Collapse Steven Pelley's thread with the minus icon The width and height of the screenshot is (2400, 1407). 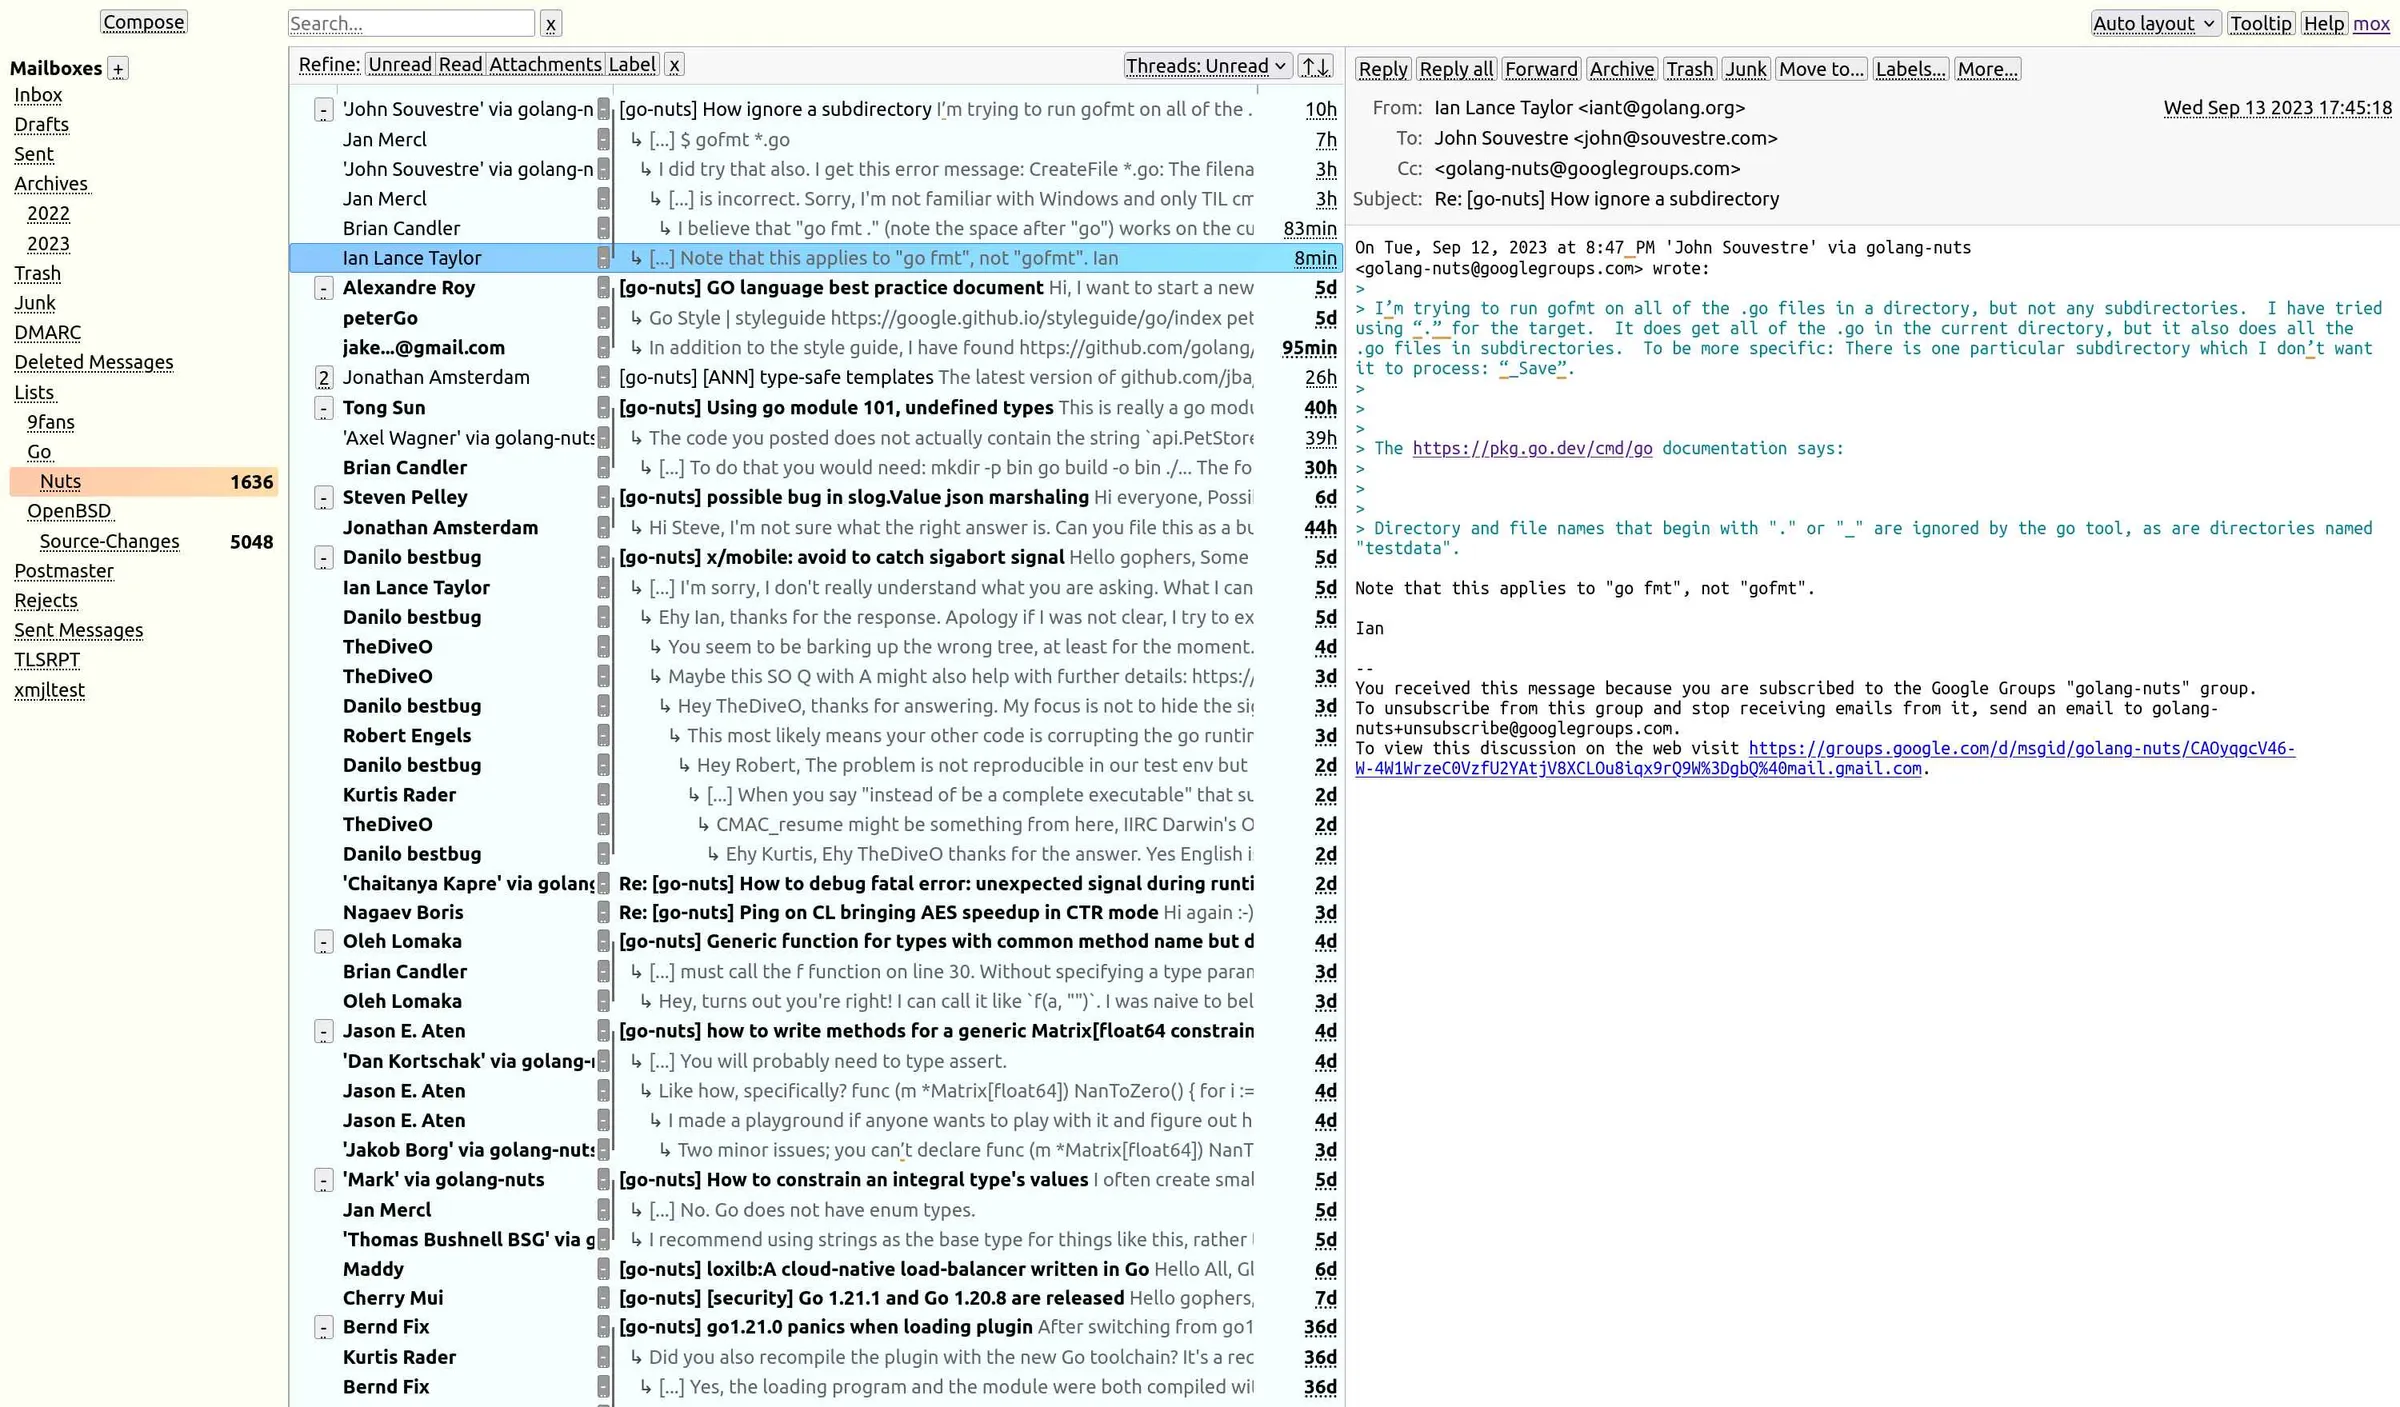click(x=323, y=497)
